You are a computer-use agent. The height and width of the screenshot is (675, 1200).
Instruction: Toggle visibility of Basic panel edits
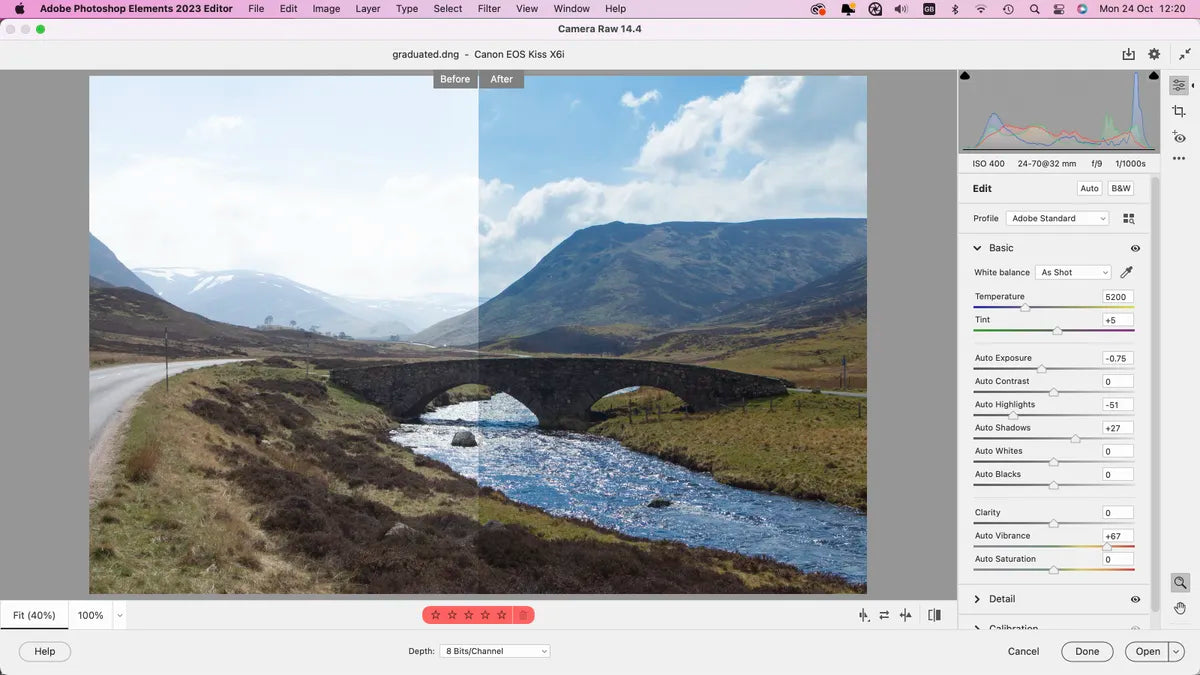[1135, 248]
